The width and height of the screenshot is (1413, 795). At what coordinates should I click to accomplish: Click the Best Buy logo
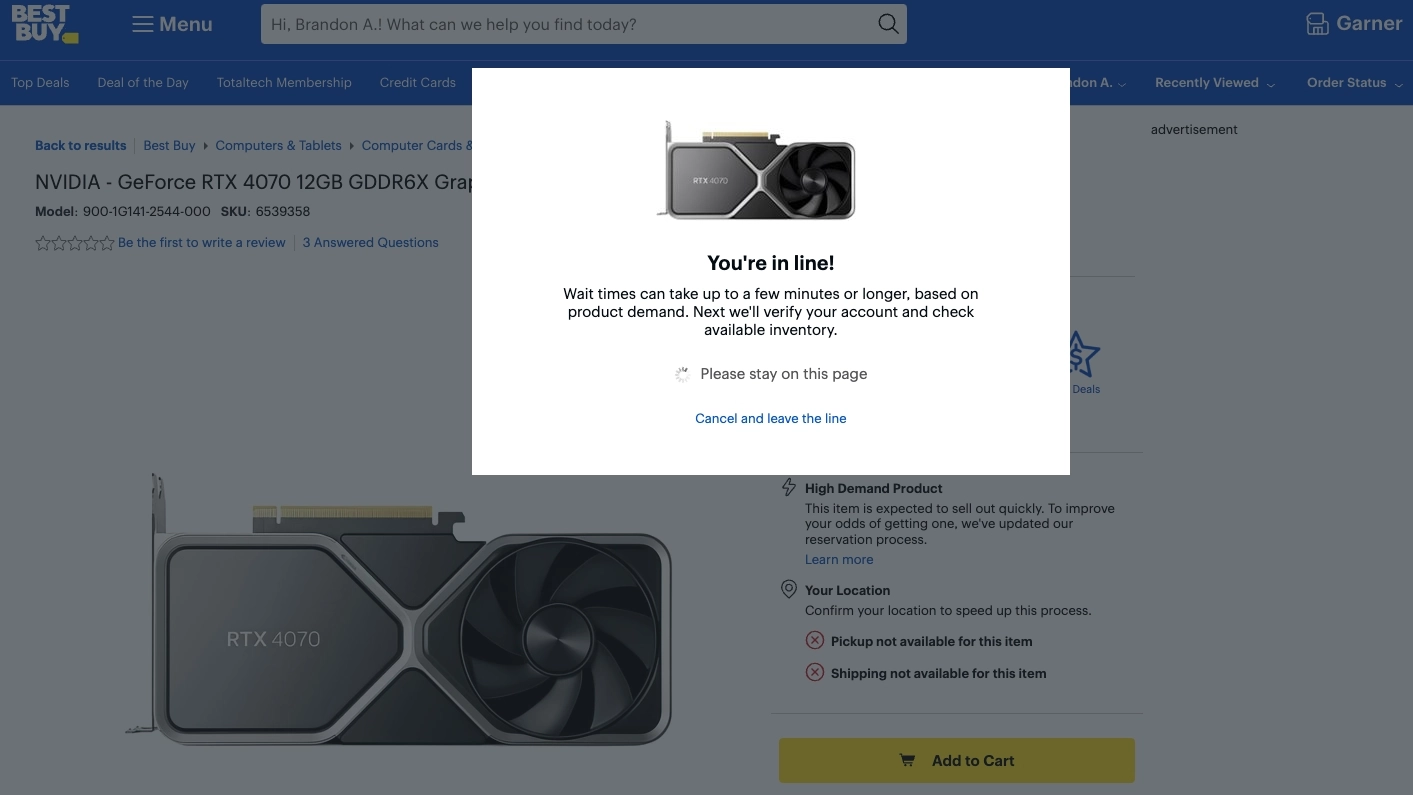tap(45, 23)
